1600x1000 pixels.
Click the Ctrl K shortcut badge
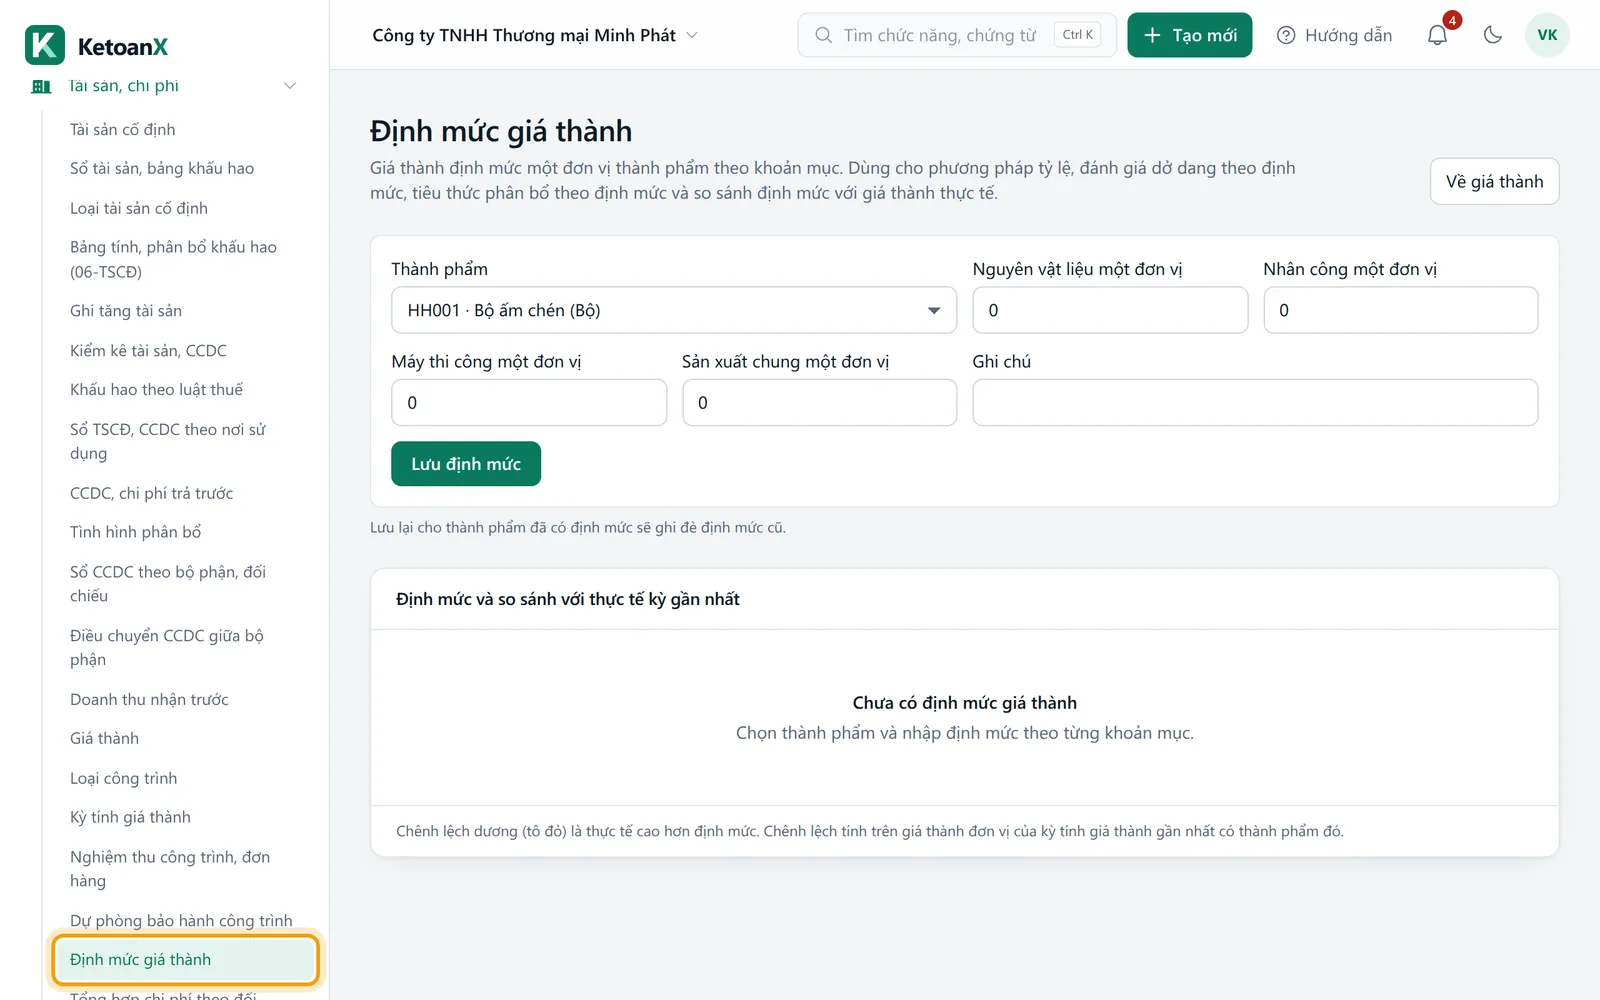coord(1077,35)
